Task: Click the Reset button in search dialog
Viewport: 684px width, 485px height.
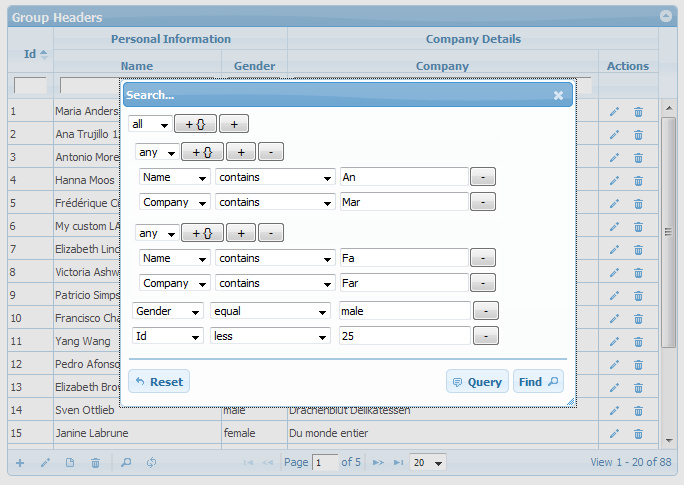Action: click(x=159, y=382)
